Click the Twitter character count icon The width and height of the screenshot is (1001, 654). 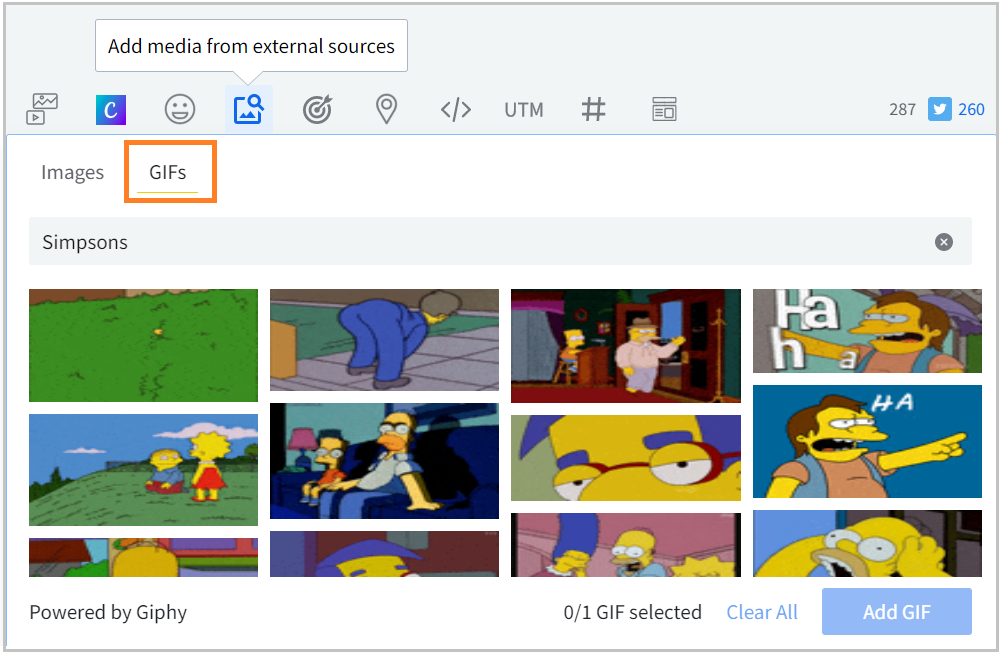click(939, 109)
